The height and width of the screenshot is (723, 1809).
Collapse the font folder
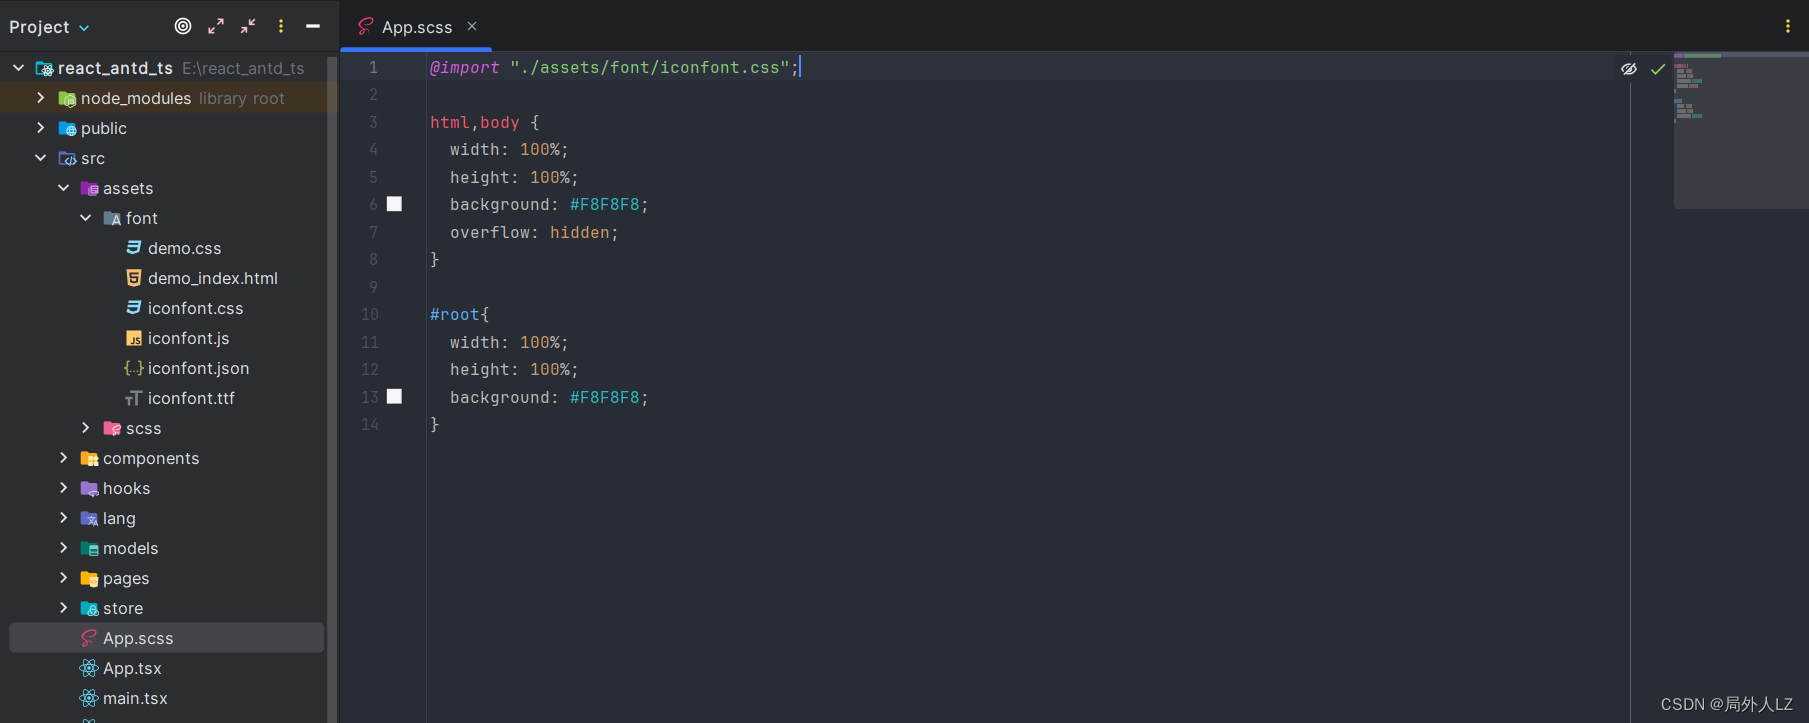point(86,218)
